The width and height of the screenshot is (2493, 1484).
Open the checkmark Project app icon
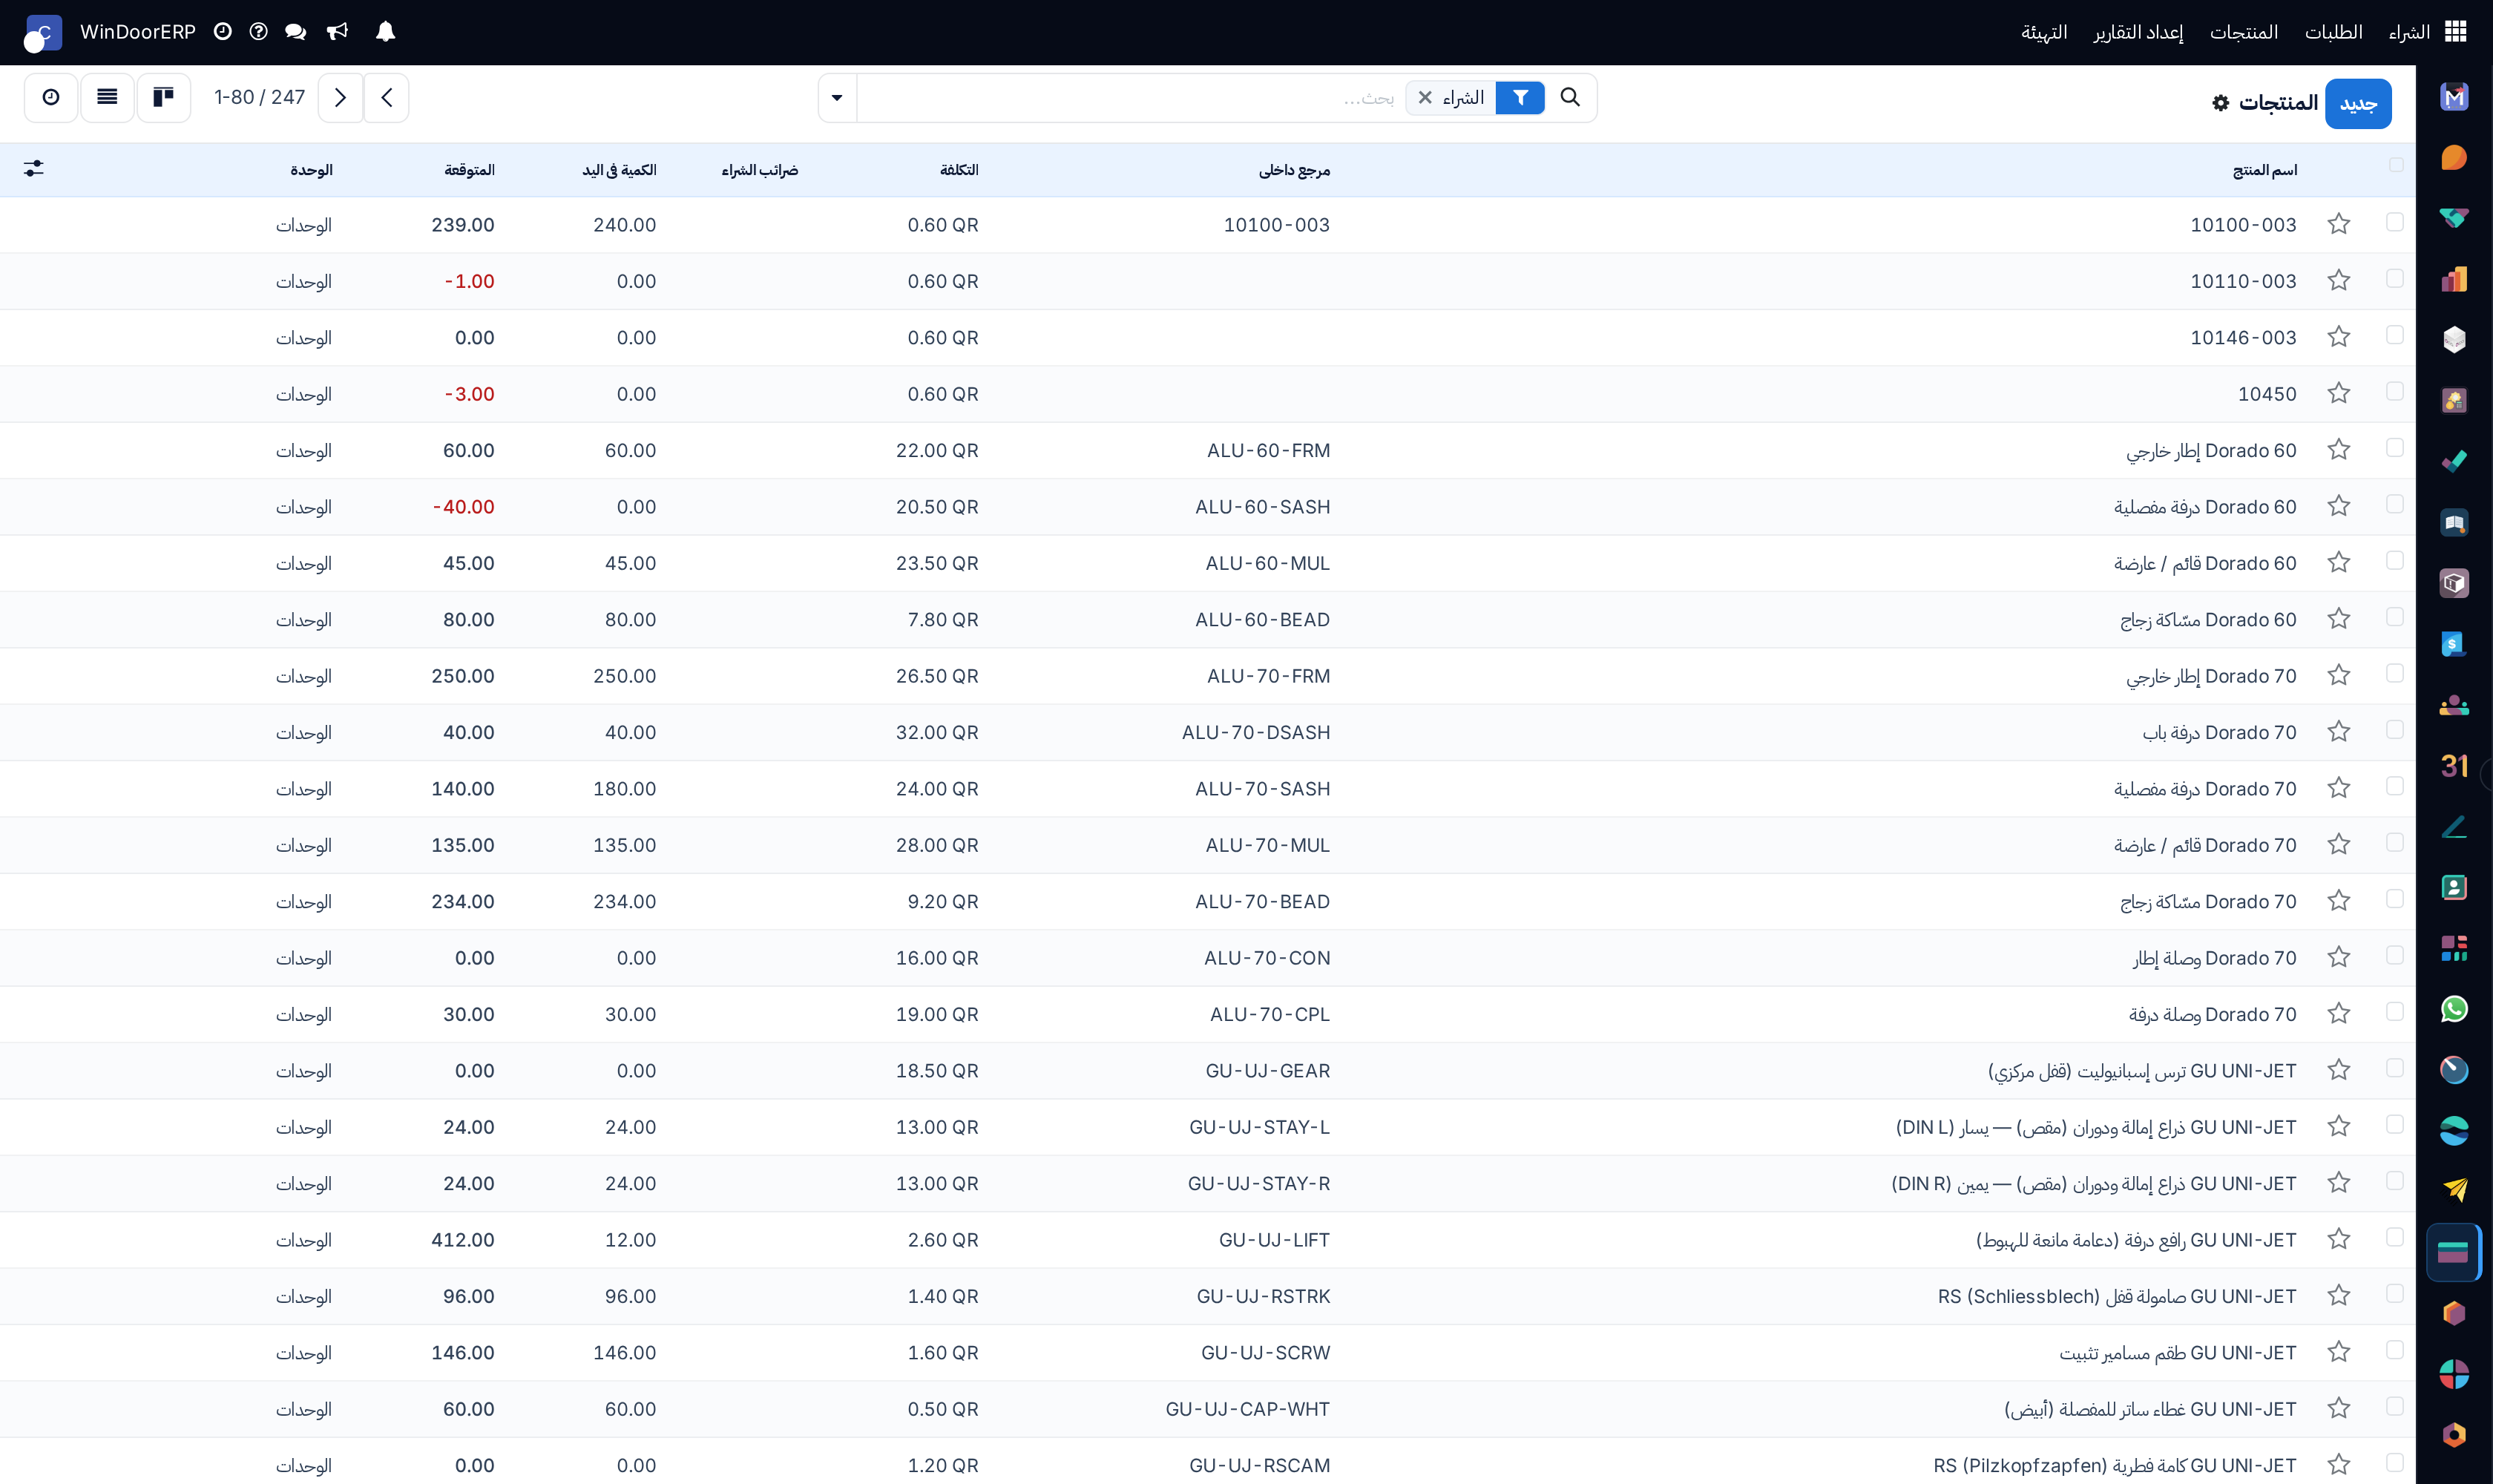tap(2454, 462)
